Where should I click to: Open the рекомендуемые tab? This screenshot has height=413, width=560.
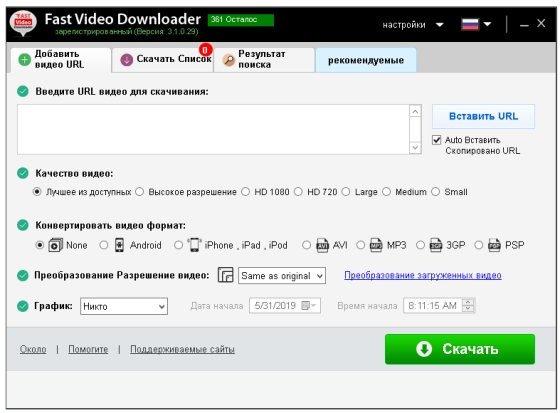click(366, 60)
